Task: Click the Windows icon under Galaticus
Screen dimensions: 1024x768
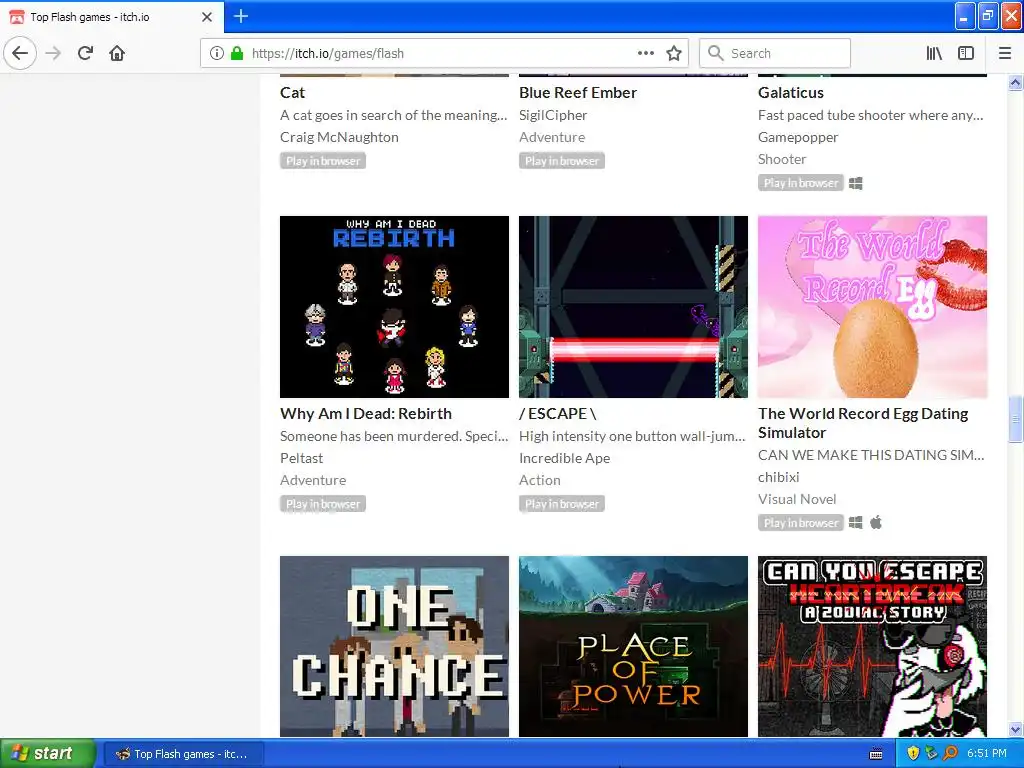Action: [856, 184]
